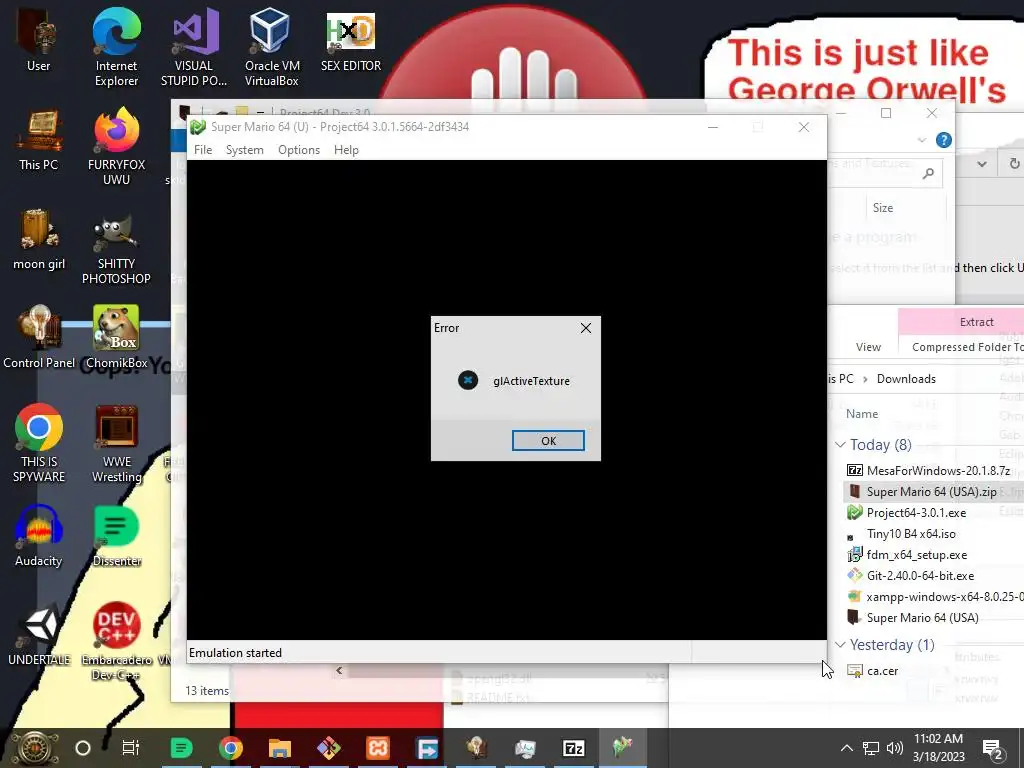Select Dissenter desktop icon
Screen dimensions: 1024x768
click(116, 536)
